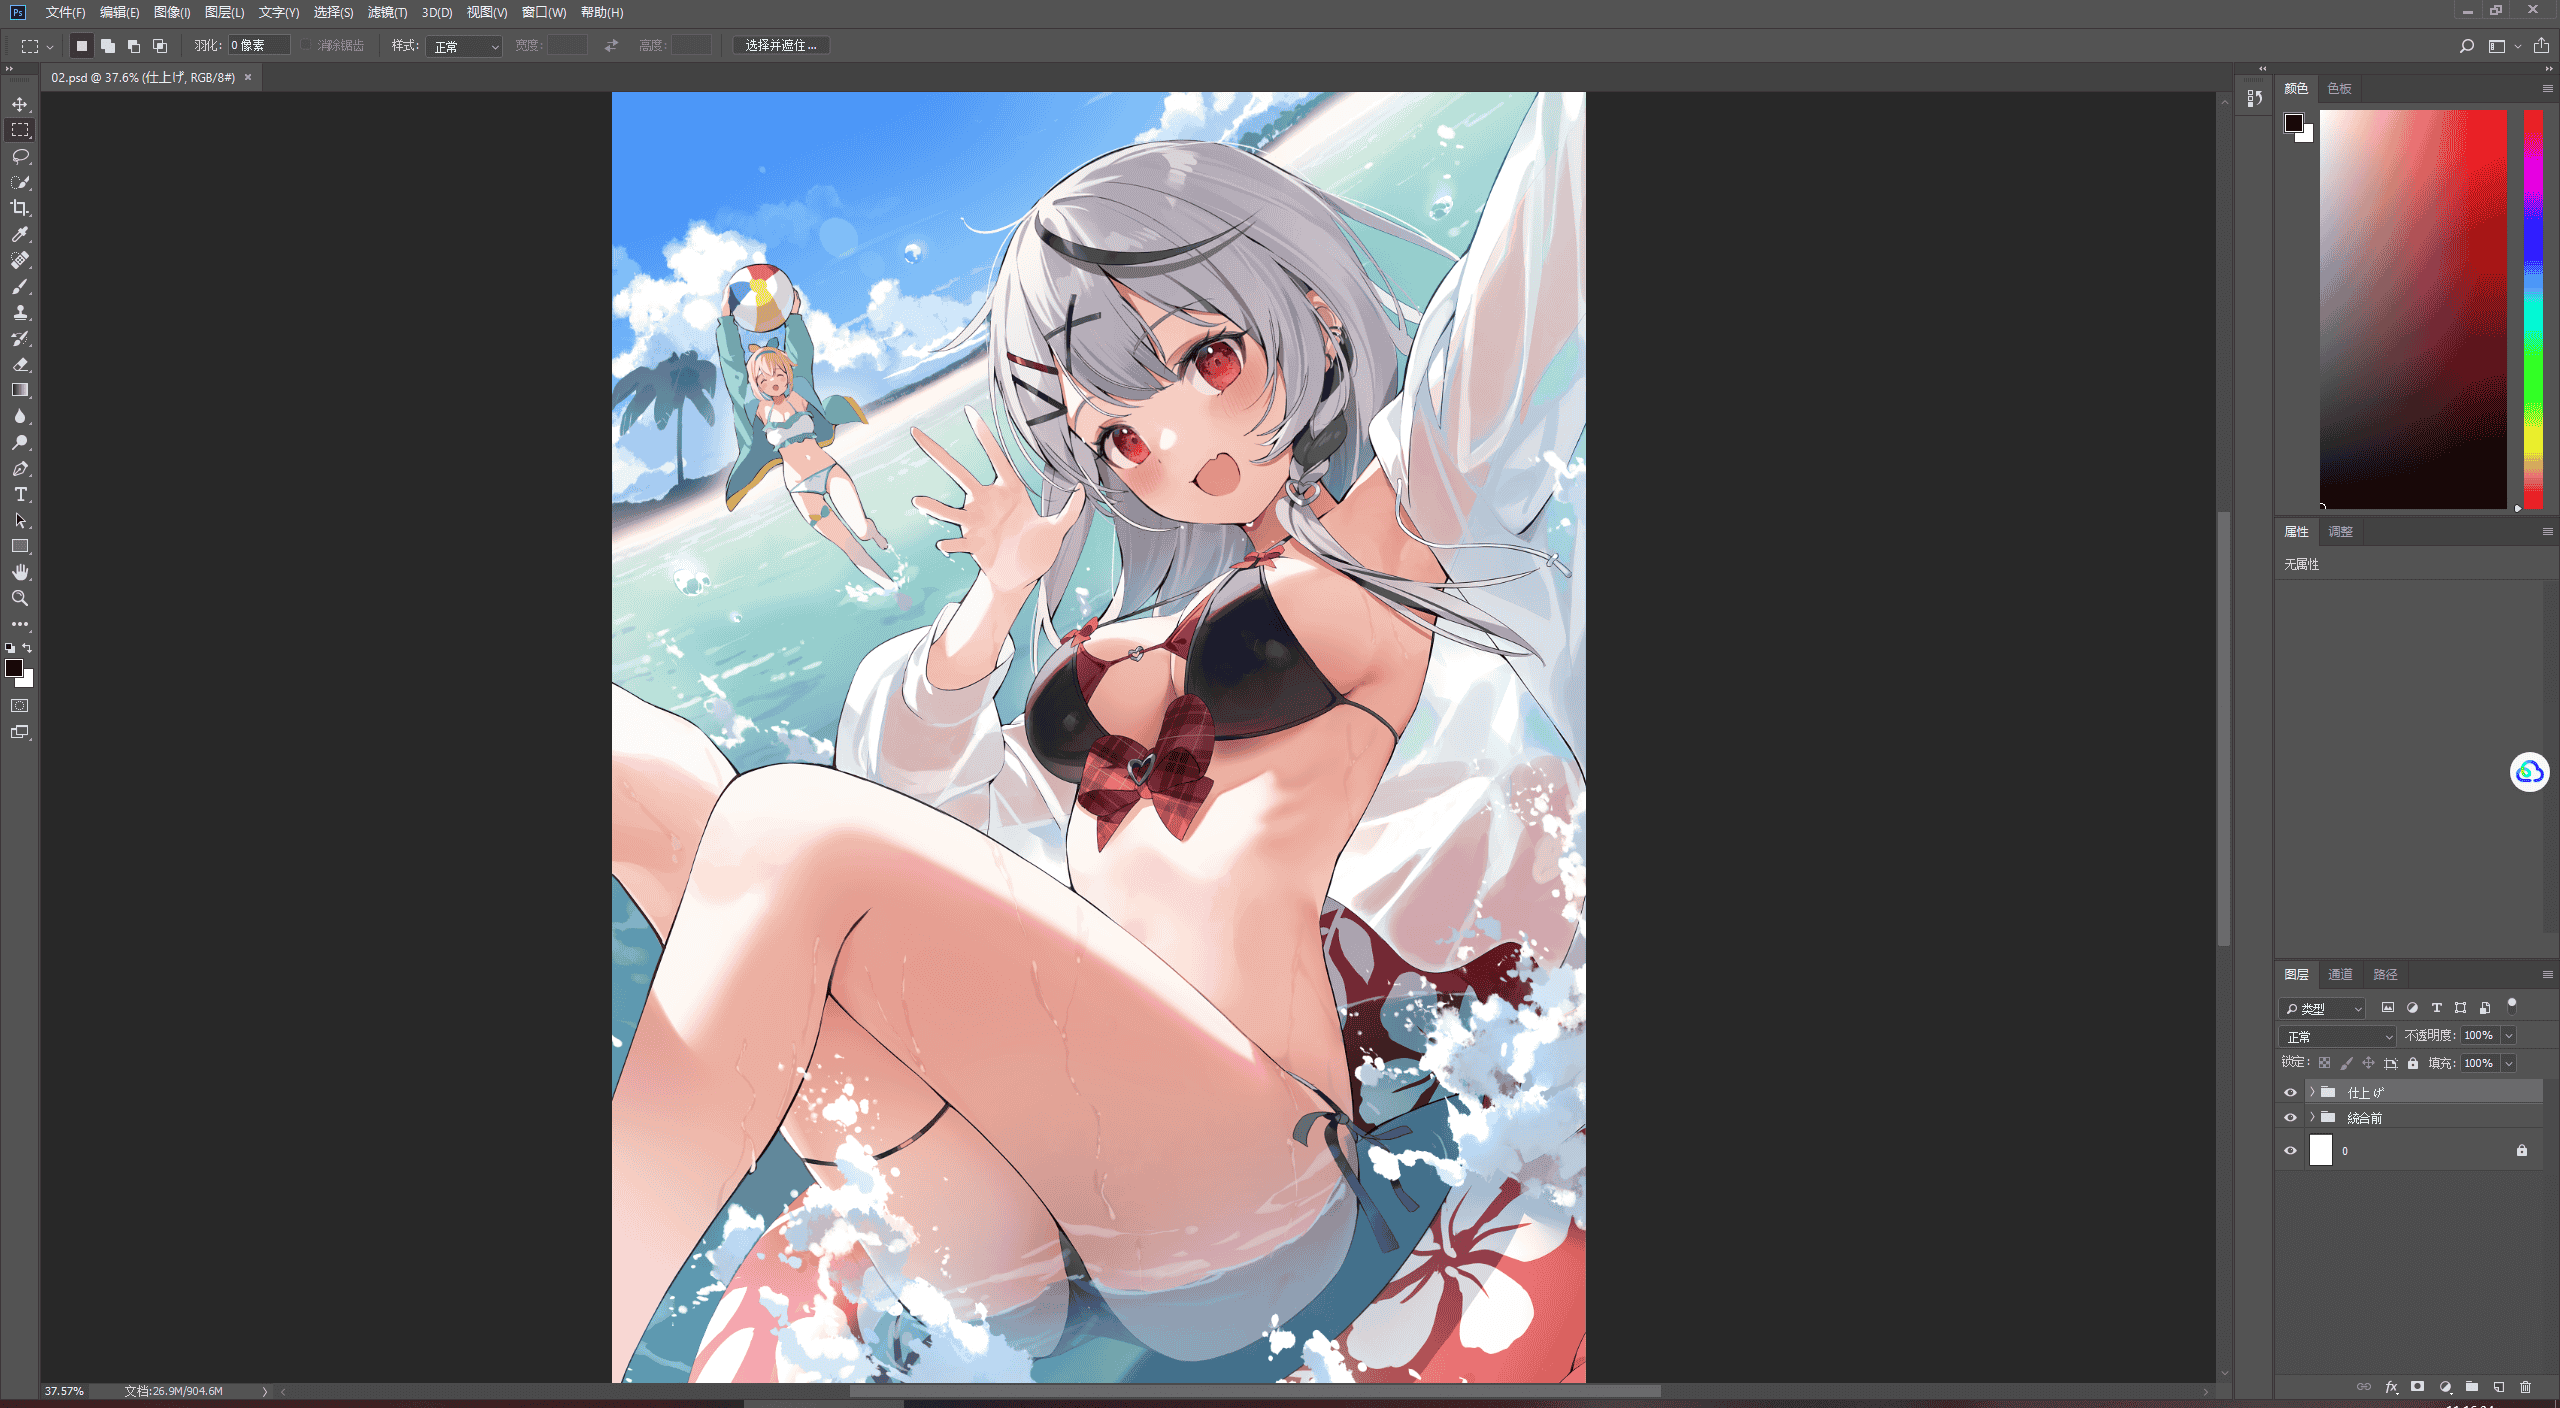Click the floating cloud sync button
The height and width of the screenshot is (1408, 2560).
[2529, 772]
